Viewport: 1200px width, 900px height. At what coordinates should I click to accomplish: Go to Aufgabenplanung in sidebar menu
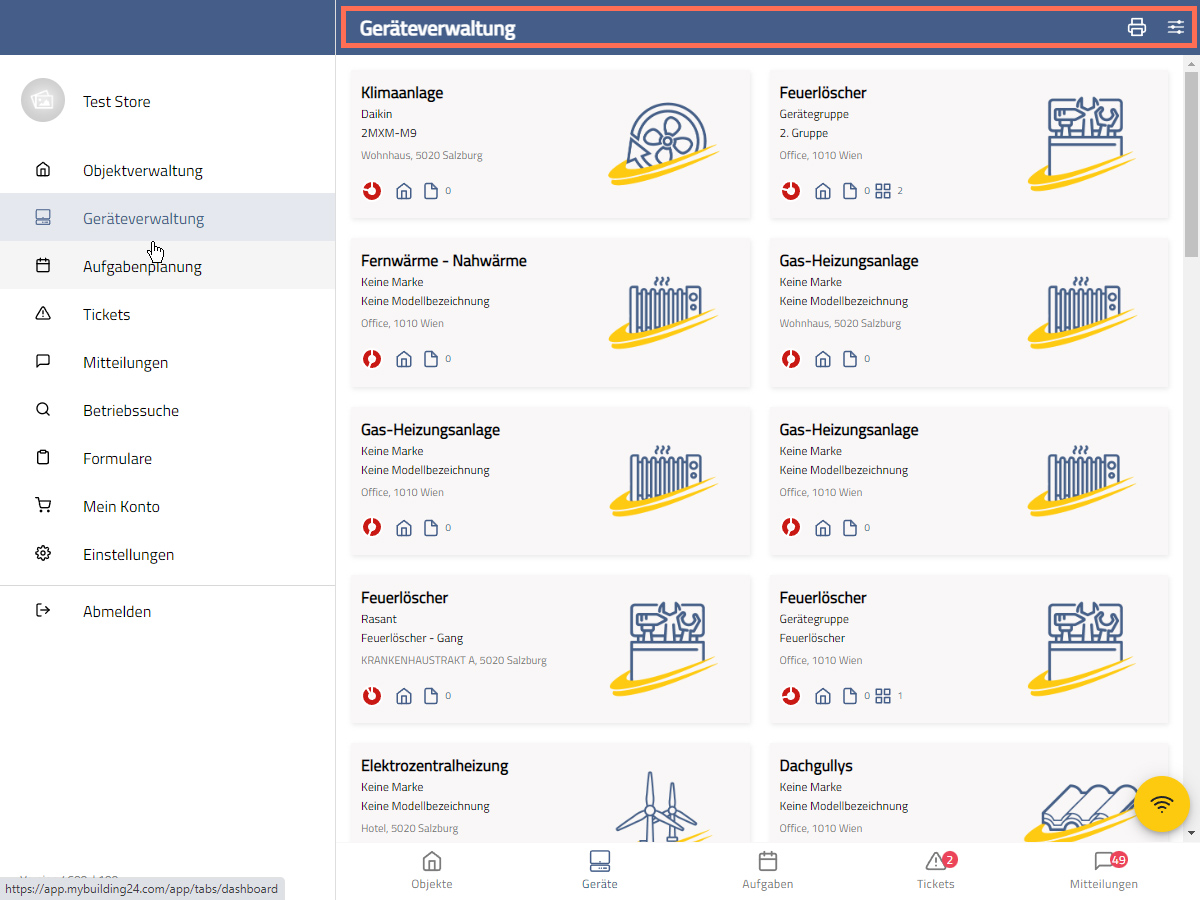click(x=142, y=266)
